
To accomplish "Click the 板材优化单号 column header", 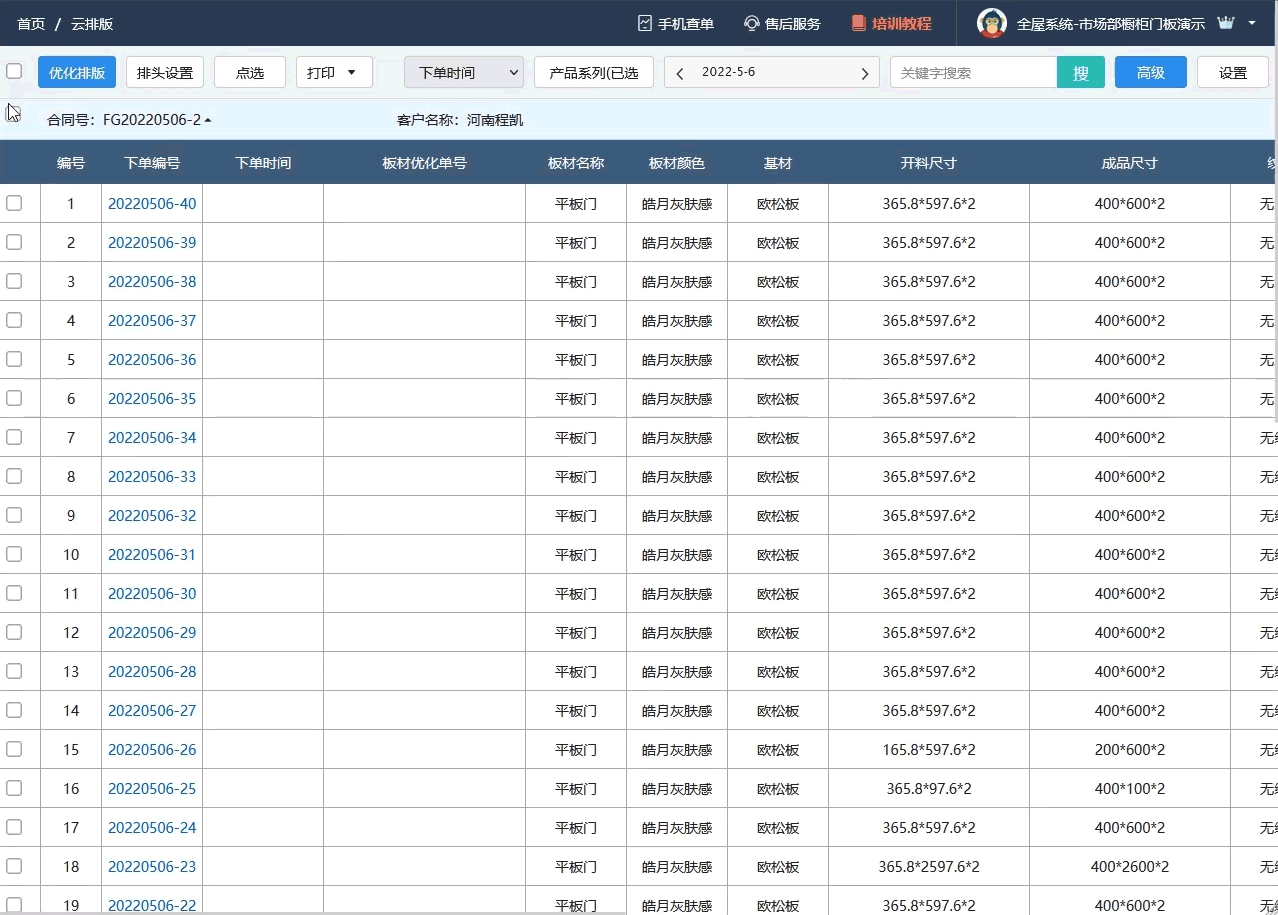I will click(425, 163).
